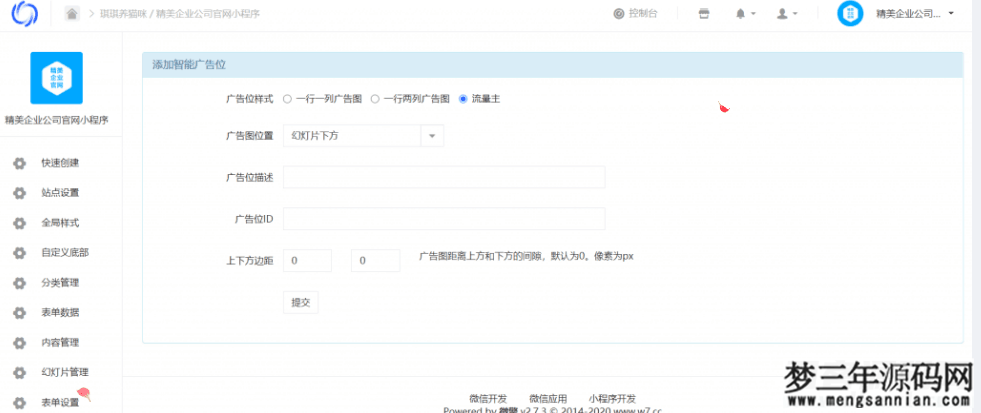Open 广告图位置 dropdown showing 幻灯片下方
Image resolution: width=981 pixels, height=413 pixels.
pyautogui.click(x=363, y=136)
